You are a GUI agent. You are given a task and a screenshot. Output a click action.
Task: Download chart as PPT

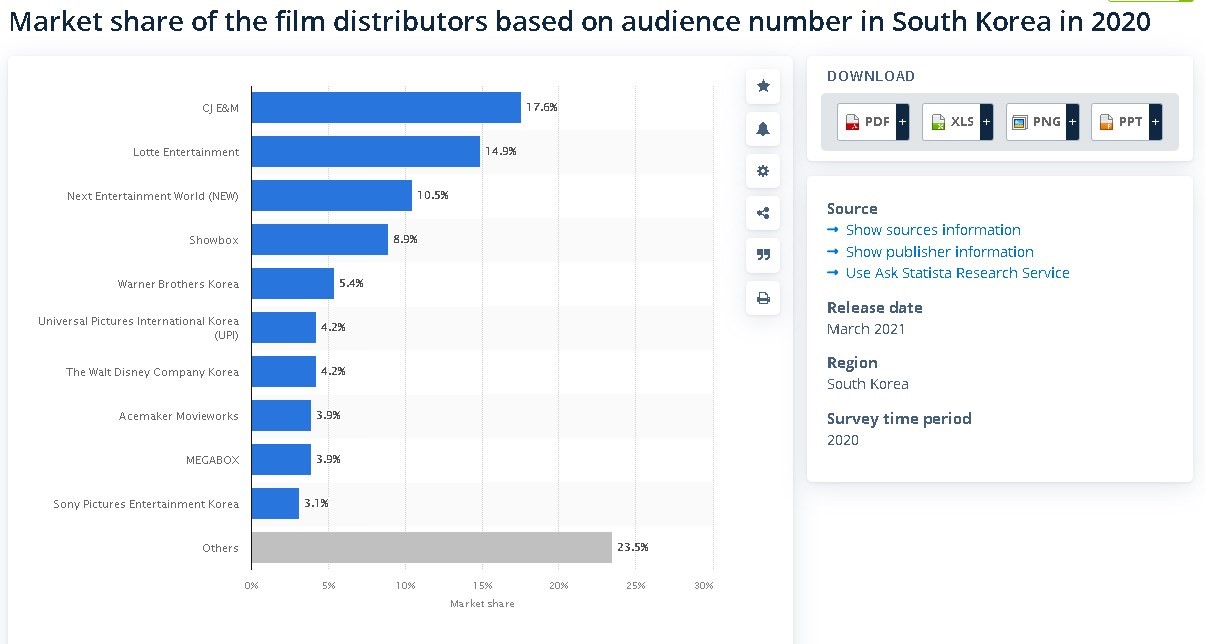(1120, 122)
